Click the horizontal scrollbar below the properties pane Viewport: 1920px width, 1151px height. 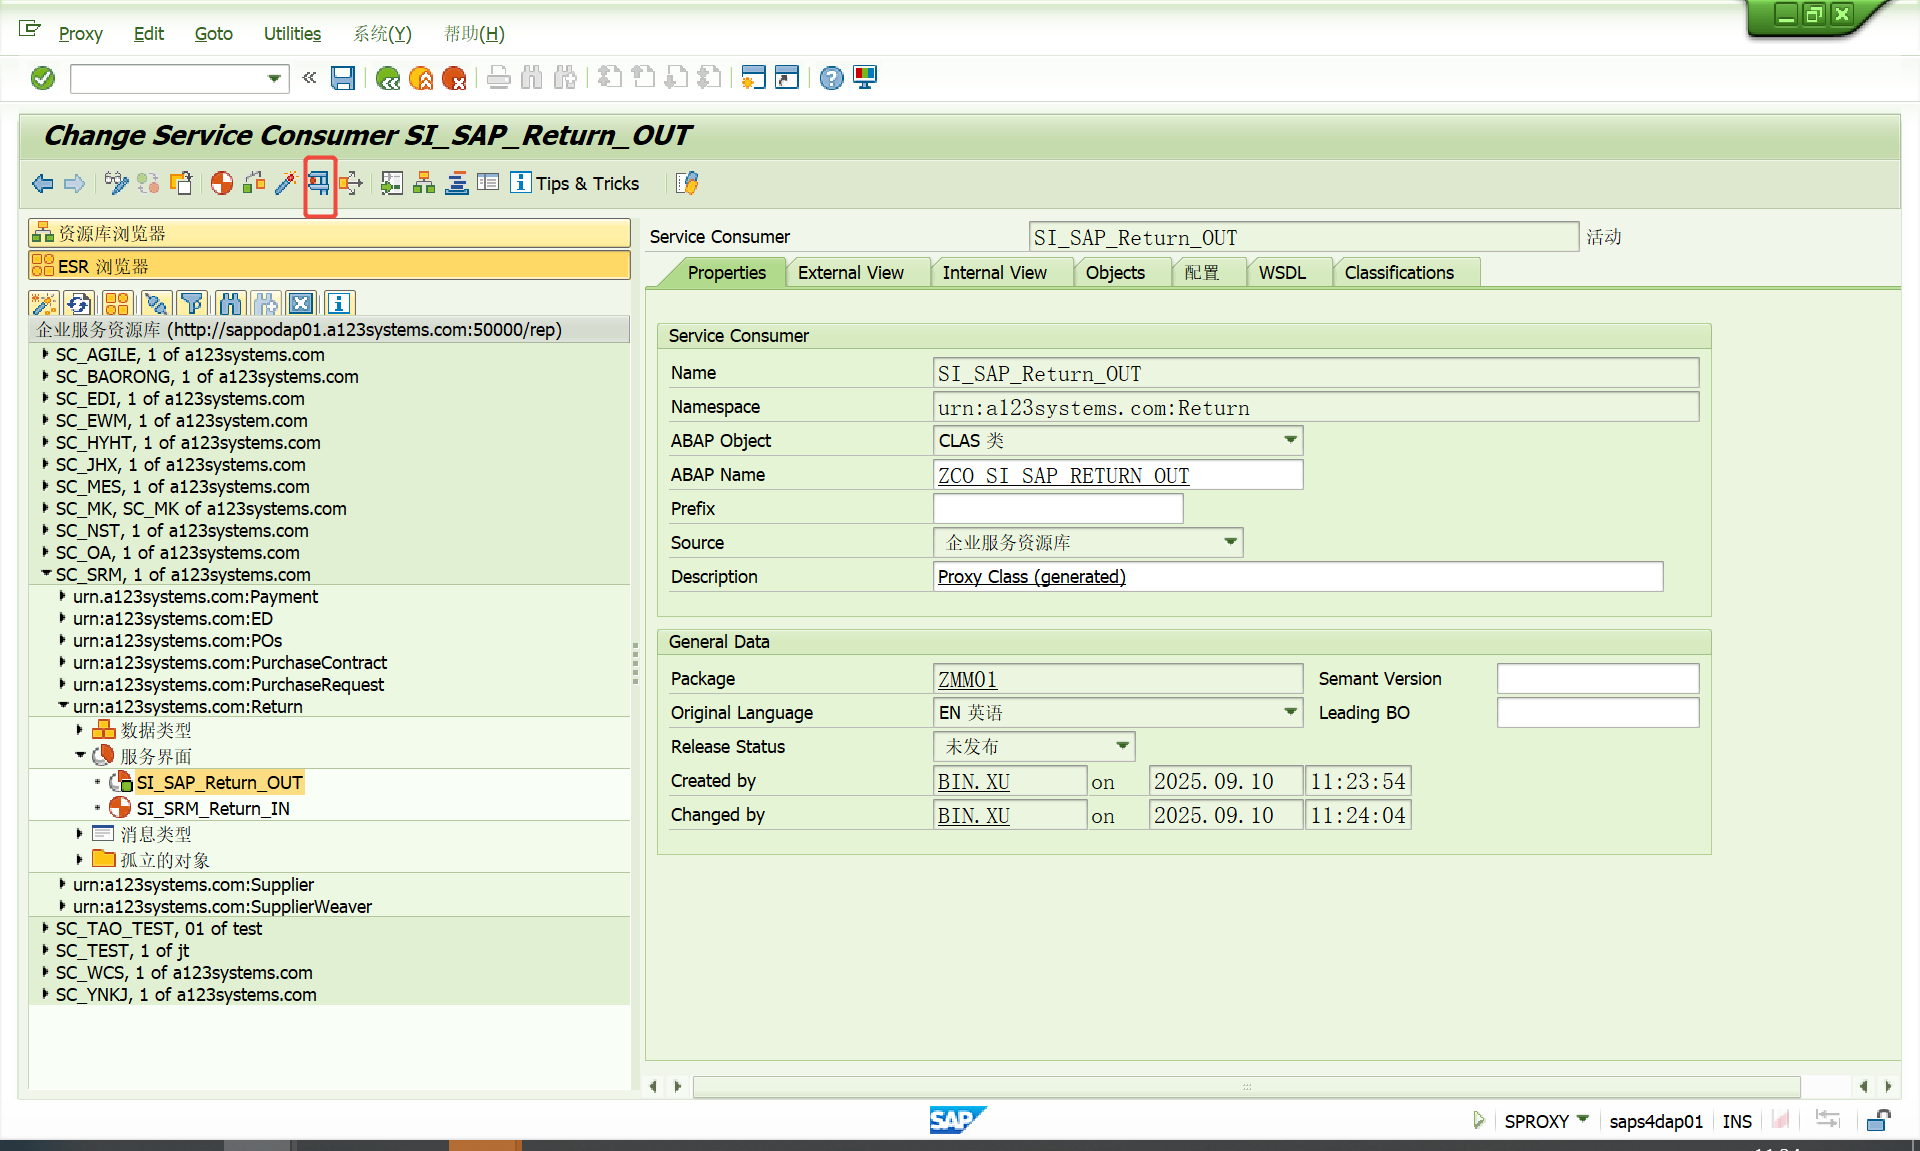(1246, 1087)
